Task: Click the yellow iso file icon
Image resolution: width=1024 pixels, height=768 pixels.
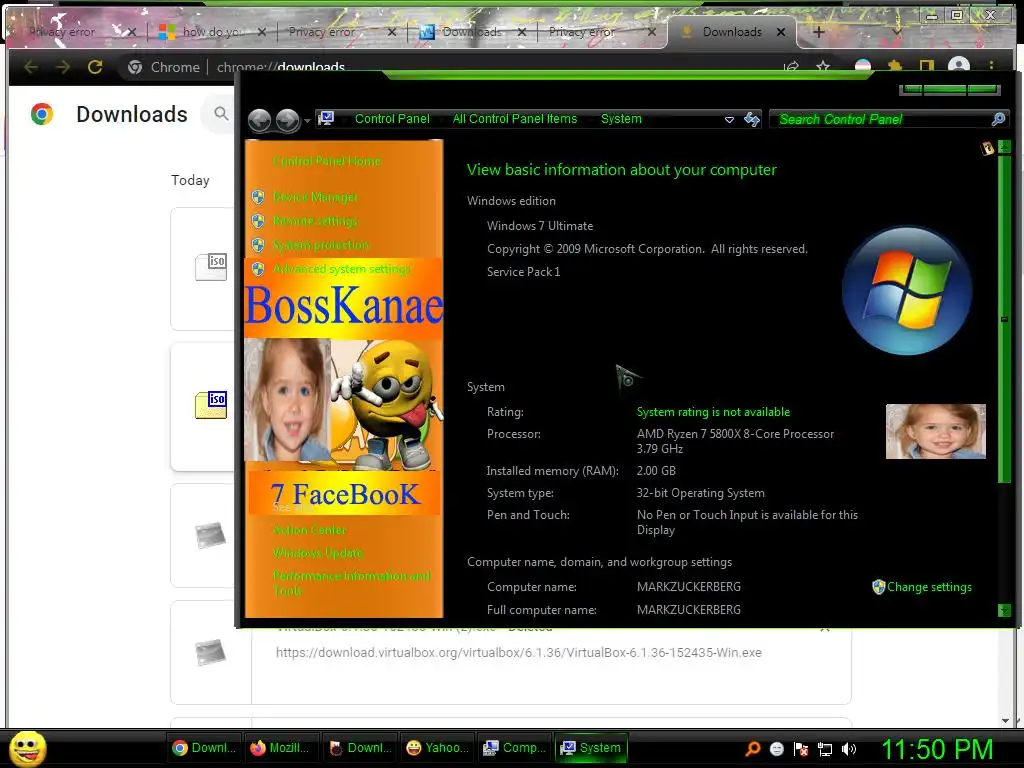Action: click(211, 405)
